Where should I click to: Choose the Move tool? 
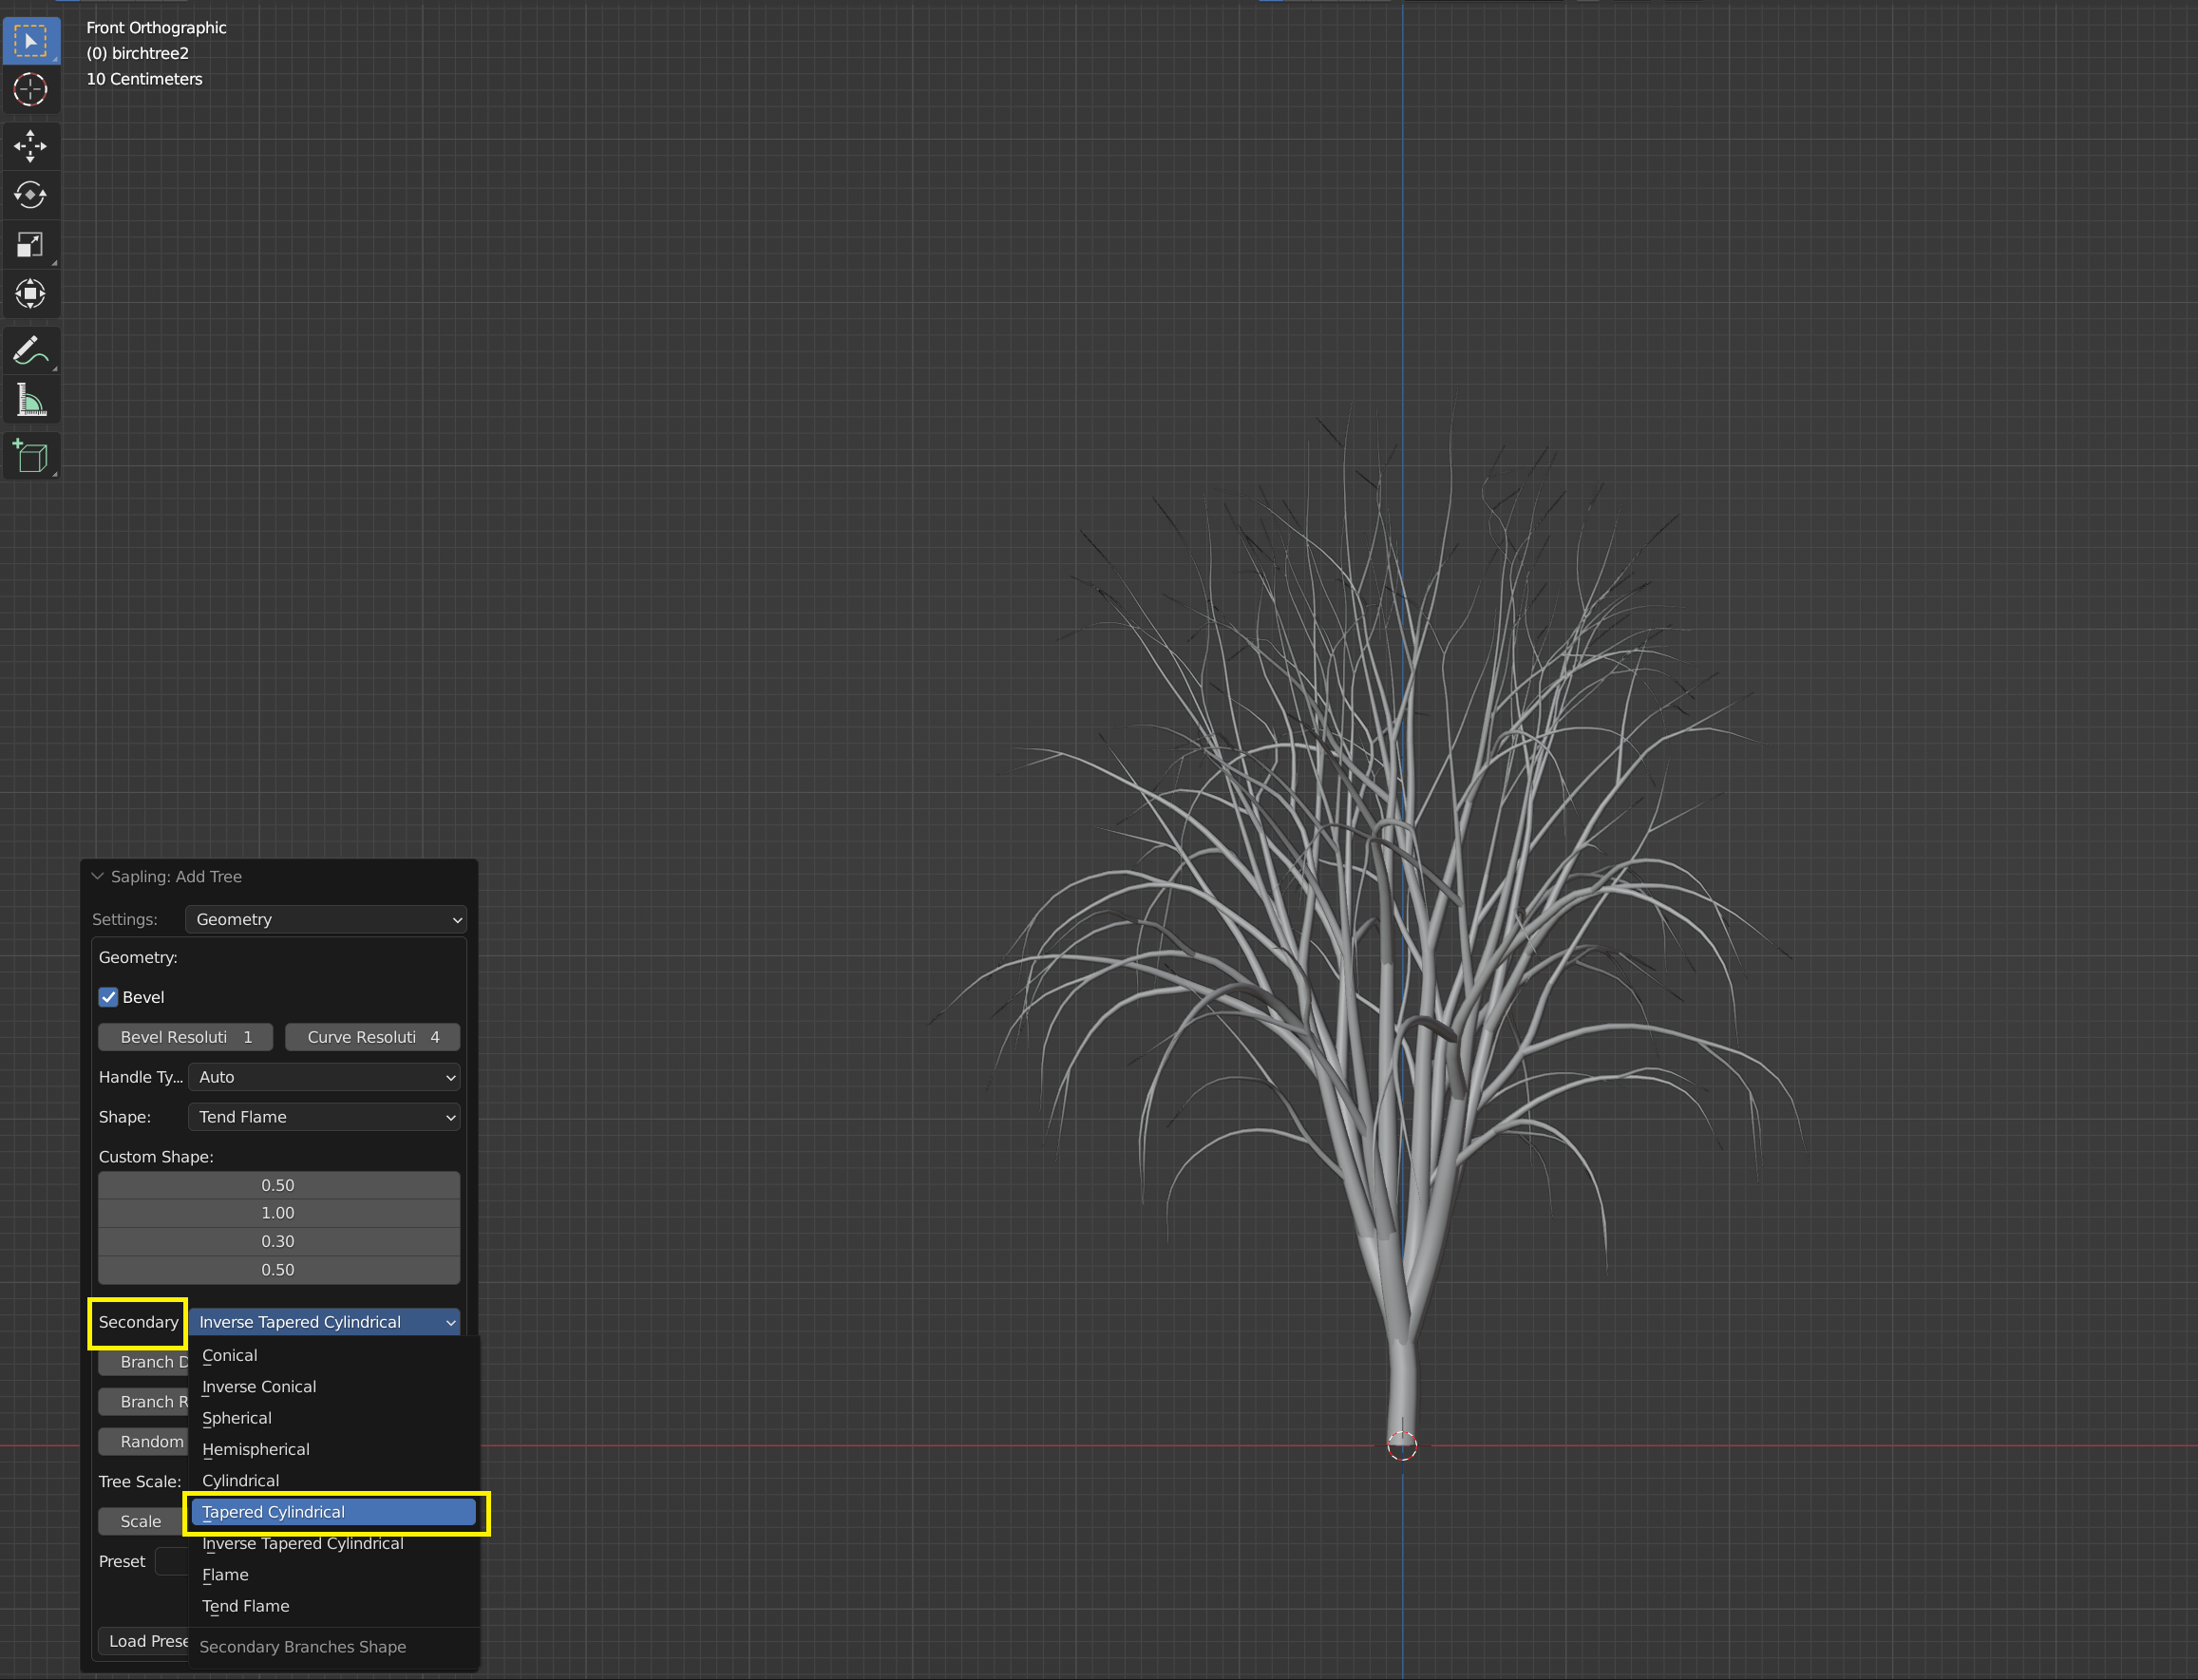click(30, 146)
